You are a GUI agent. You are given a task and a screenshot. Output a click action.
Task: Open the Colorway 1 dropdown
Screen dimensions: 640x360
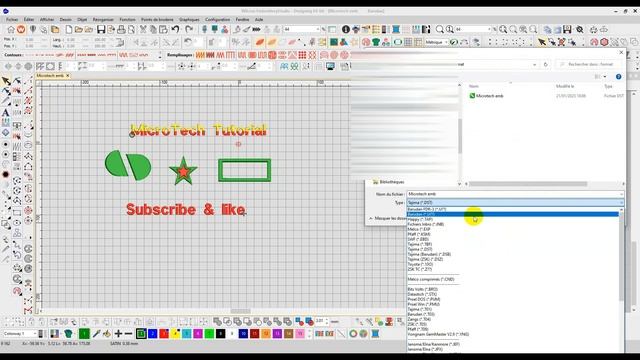(20, 333)
